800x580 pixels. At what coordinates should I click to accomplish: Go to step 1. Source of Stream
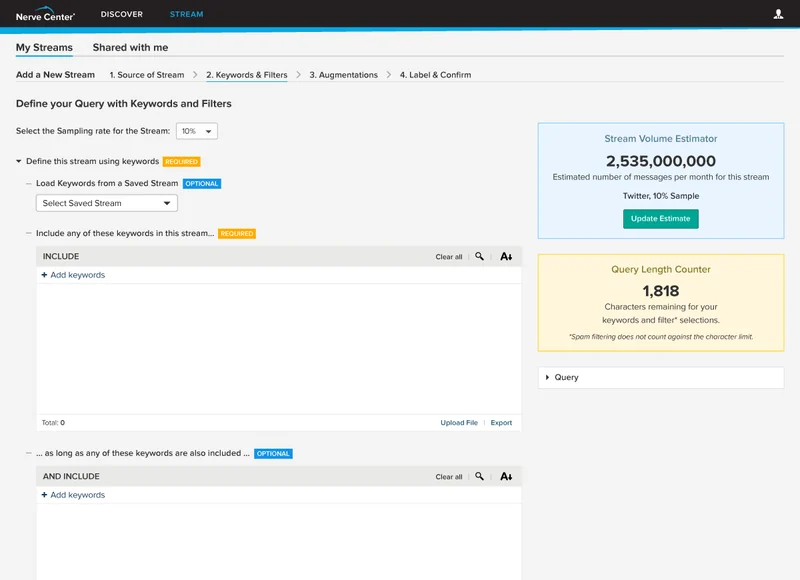click(146, 75)
